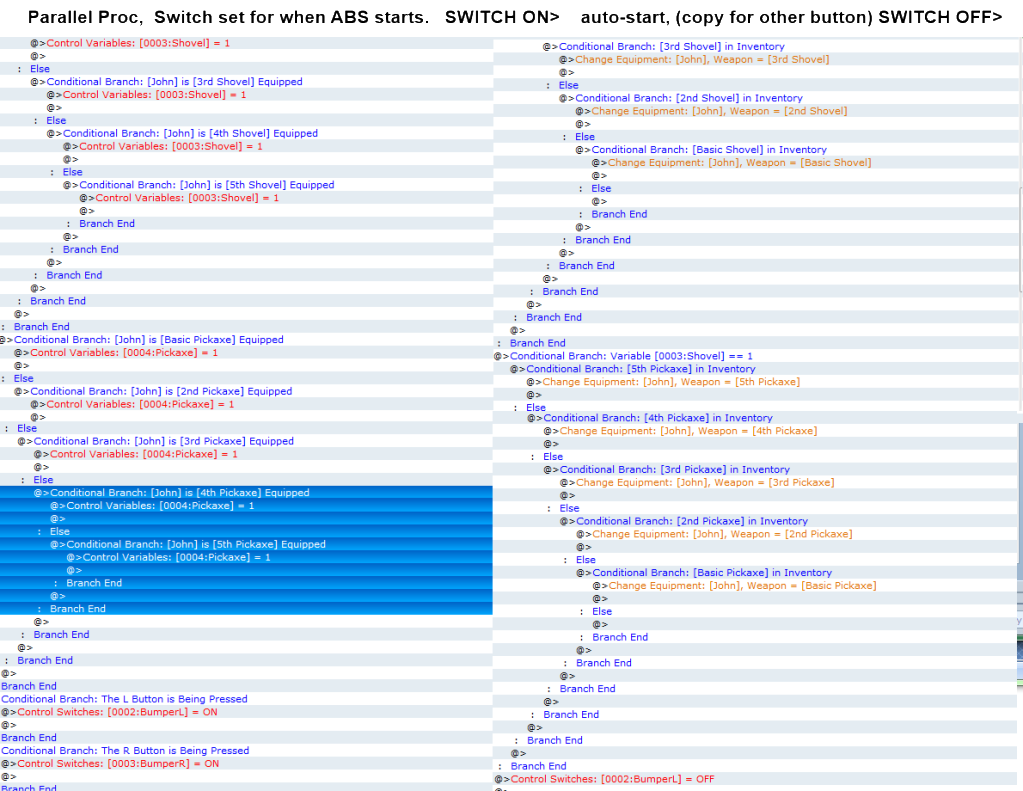Click the 2nd Pickaxe Equipped conditional branch
The width and height of the screenshot is (1023, 791).
161,392
